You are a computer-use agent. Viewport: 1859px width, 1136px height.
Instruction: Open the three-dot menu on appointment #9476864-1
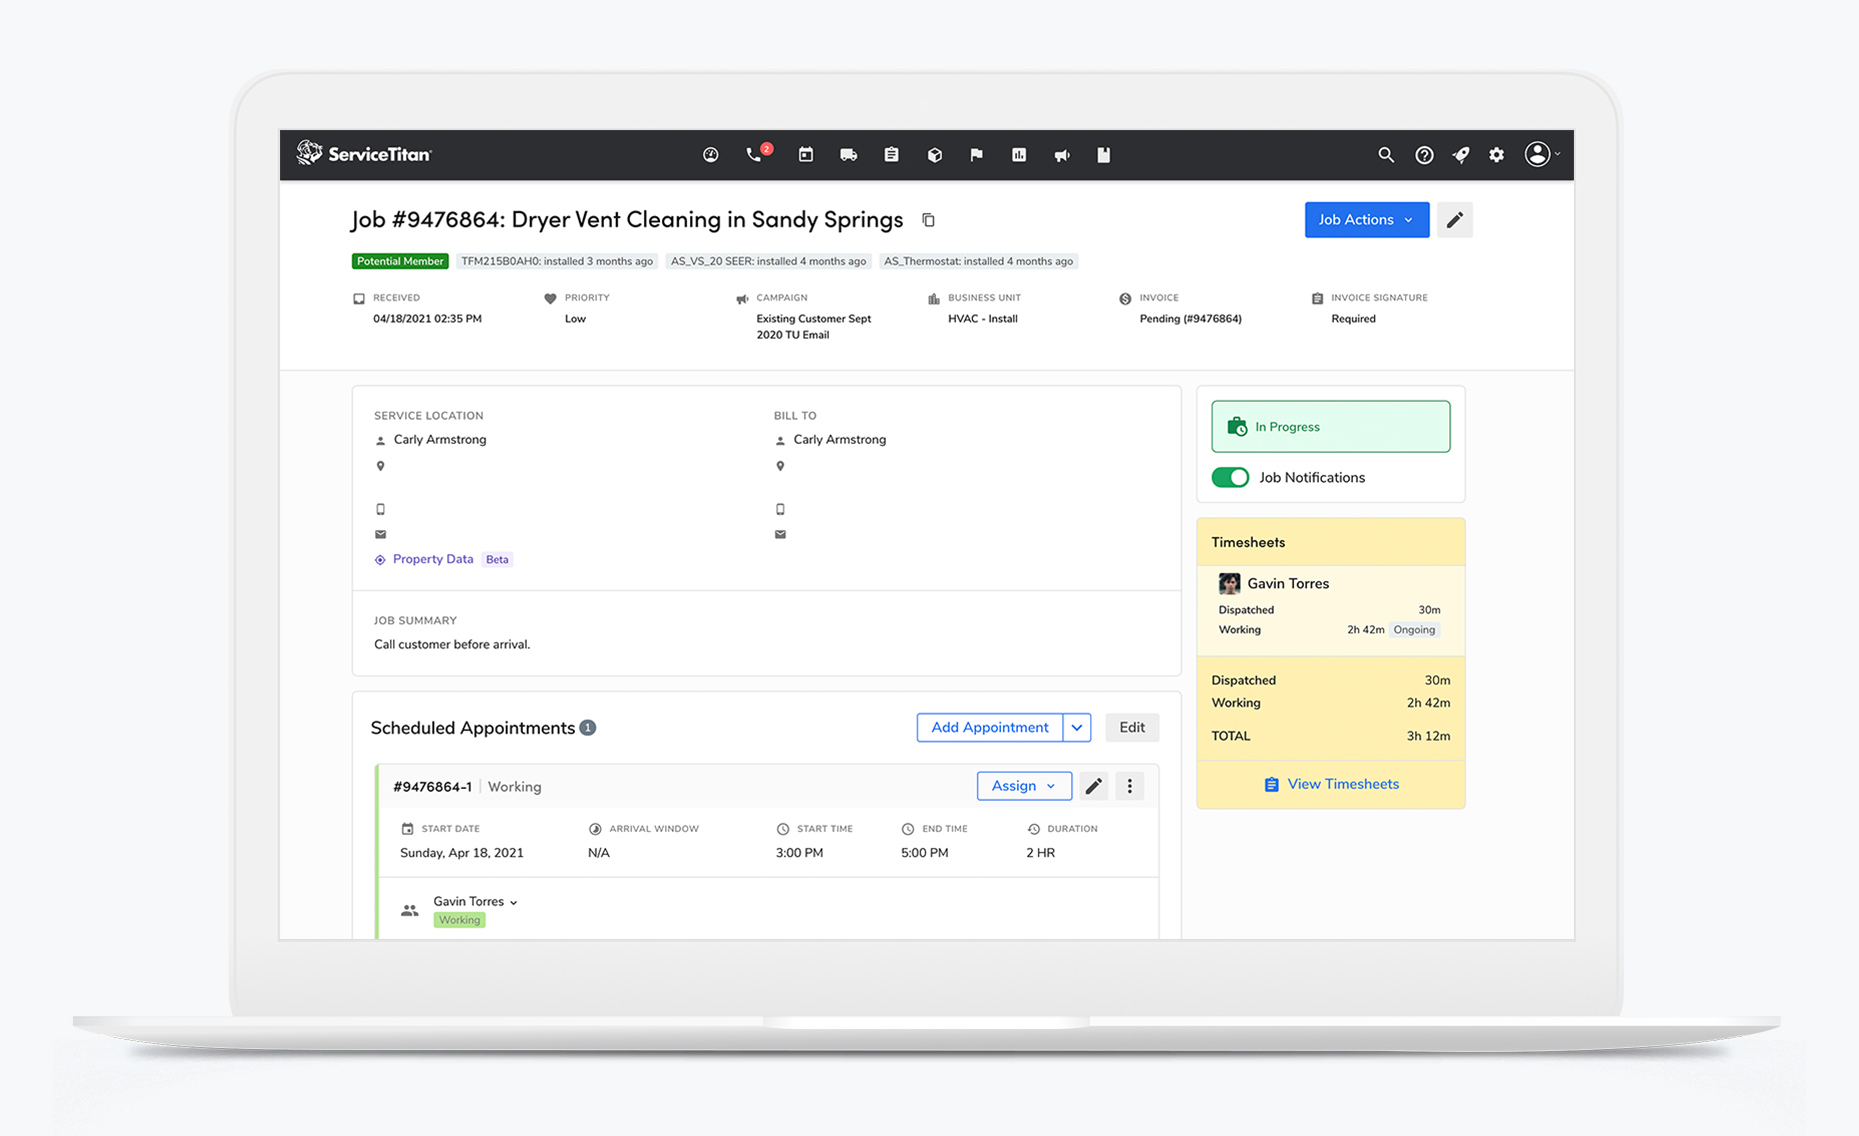[x=1130, y=786]
